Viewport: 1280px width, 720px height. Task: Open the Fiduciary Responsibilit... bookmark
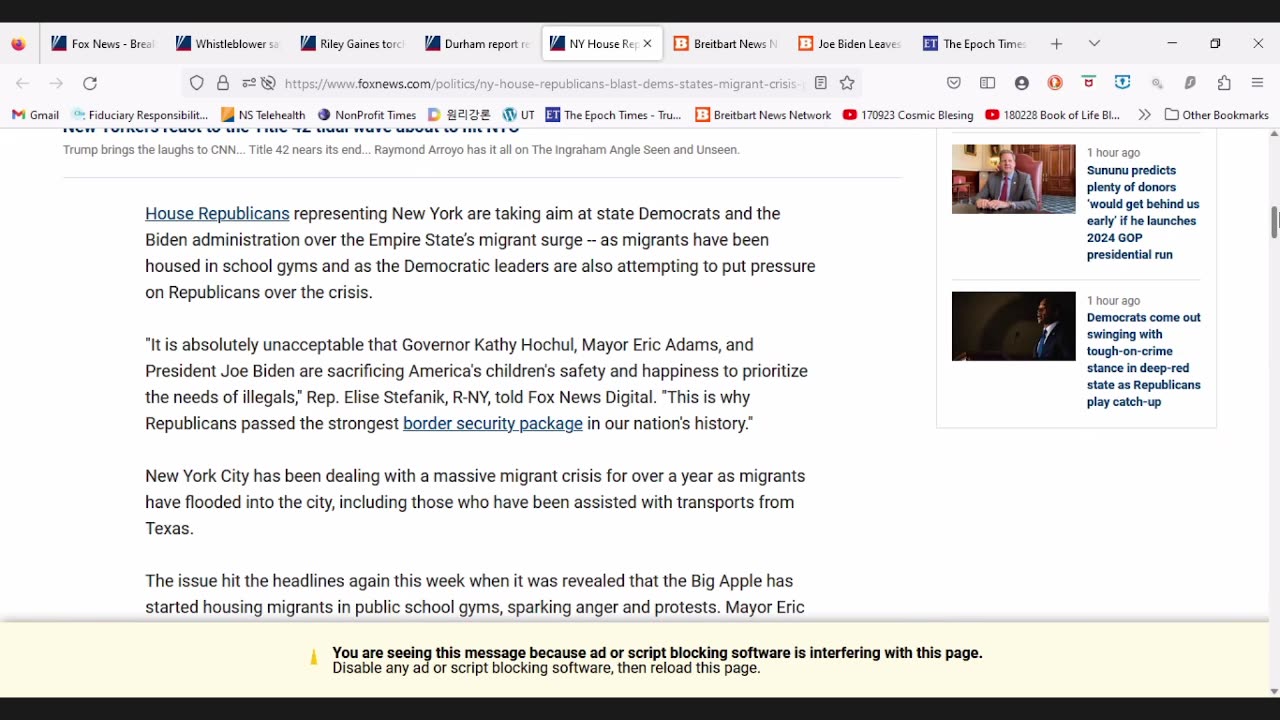point(140,115)
